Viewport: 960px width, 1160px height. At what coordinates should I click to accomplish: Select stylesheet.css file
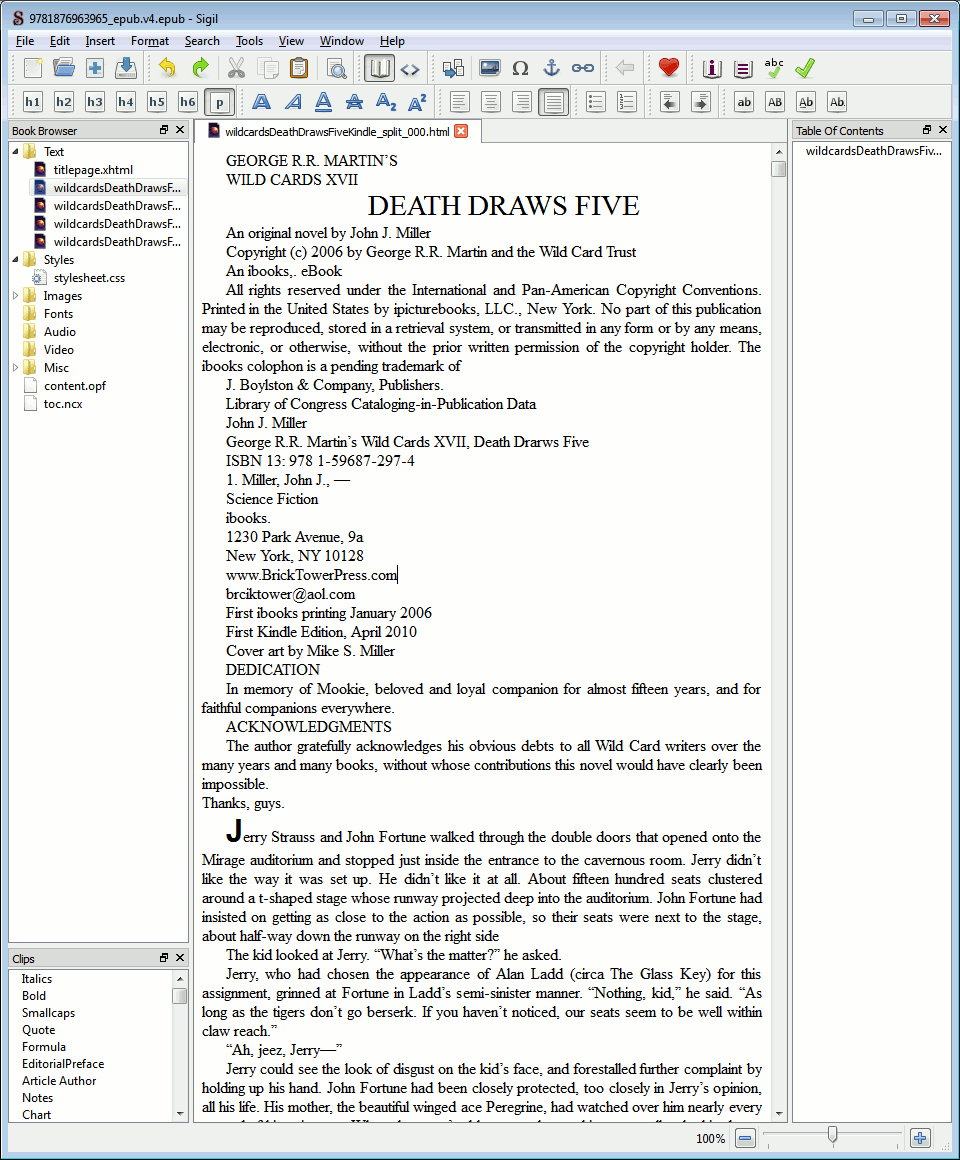coord(89,277)
